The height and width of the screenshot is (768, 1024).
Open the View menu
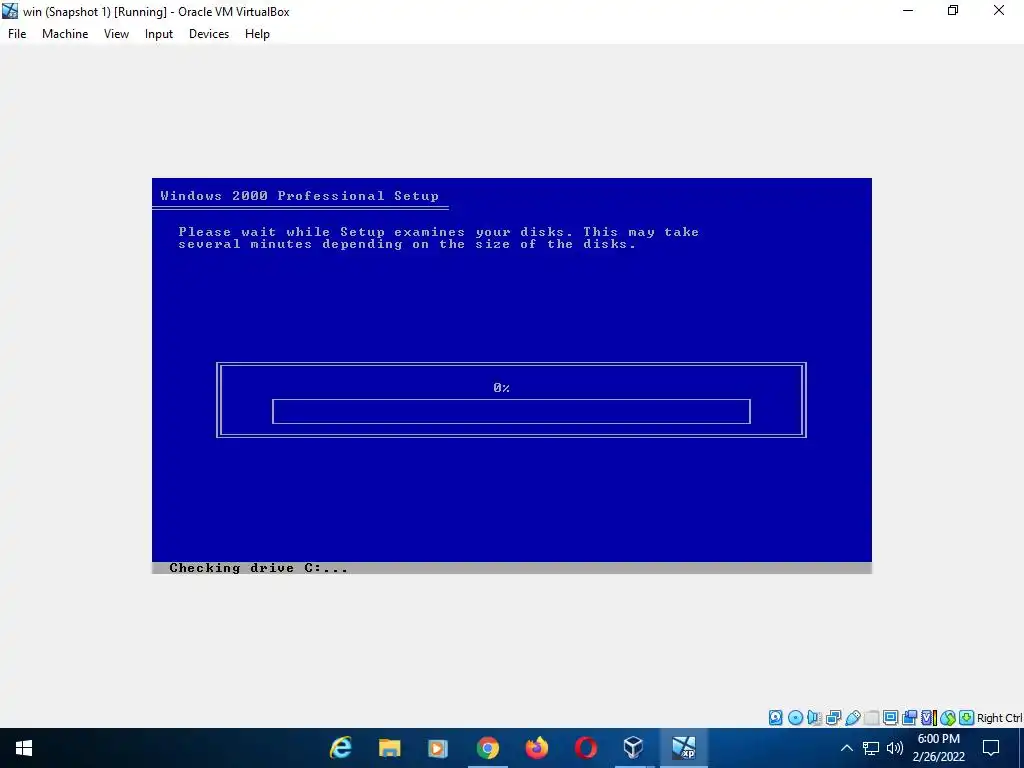pyautogui.click(x=116, y=34)
